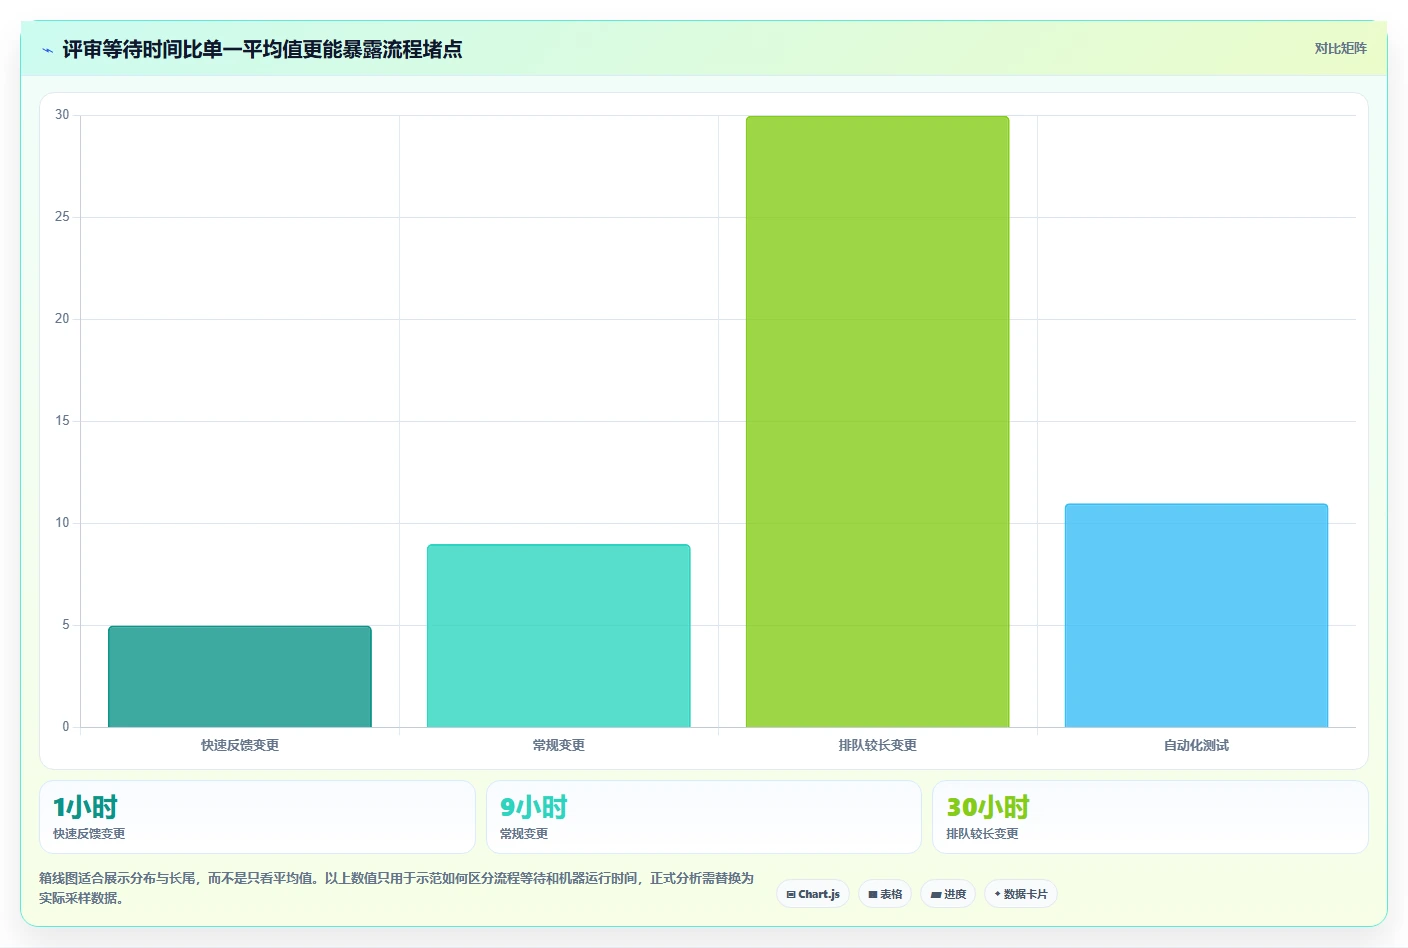1408x948 pixels.
Task: Click the 快速反馈变更 bar in the chart
Action: (x=240, y=676)
